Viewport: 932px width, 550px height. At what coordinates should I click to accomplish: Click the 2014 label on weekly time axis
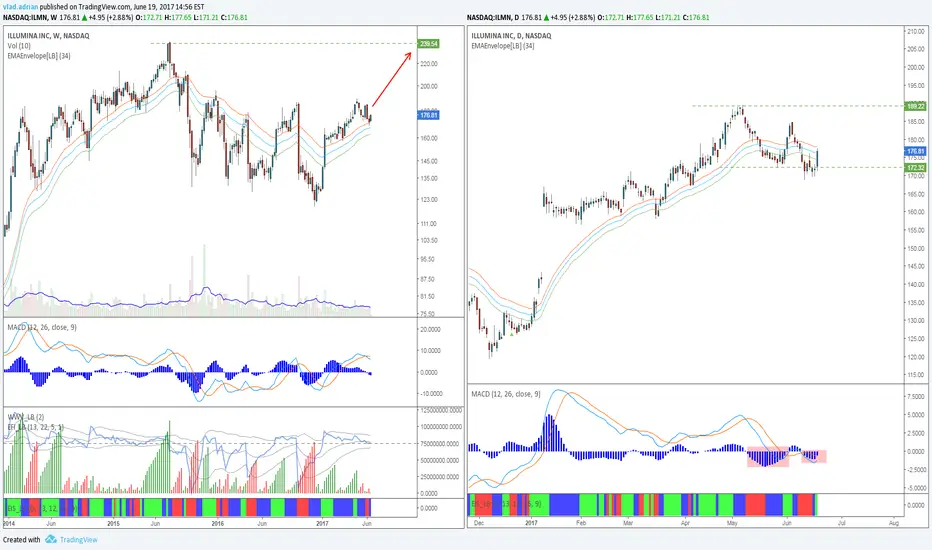click(x=9, y=524)
